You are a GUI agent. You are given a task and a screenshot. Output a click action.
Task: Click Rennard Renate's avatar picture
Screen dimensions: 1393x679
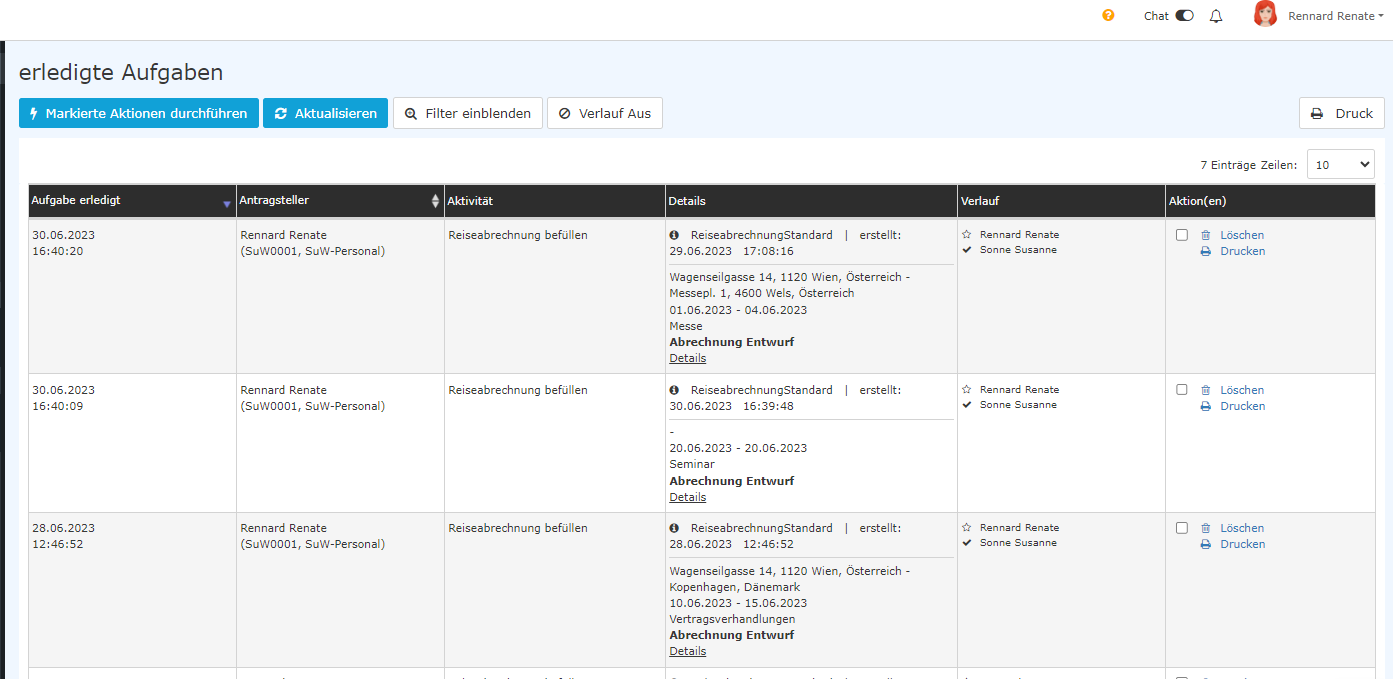pyautogui.click(x=1265, y=15)
